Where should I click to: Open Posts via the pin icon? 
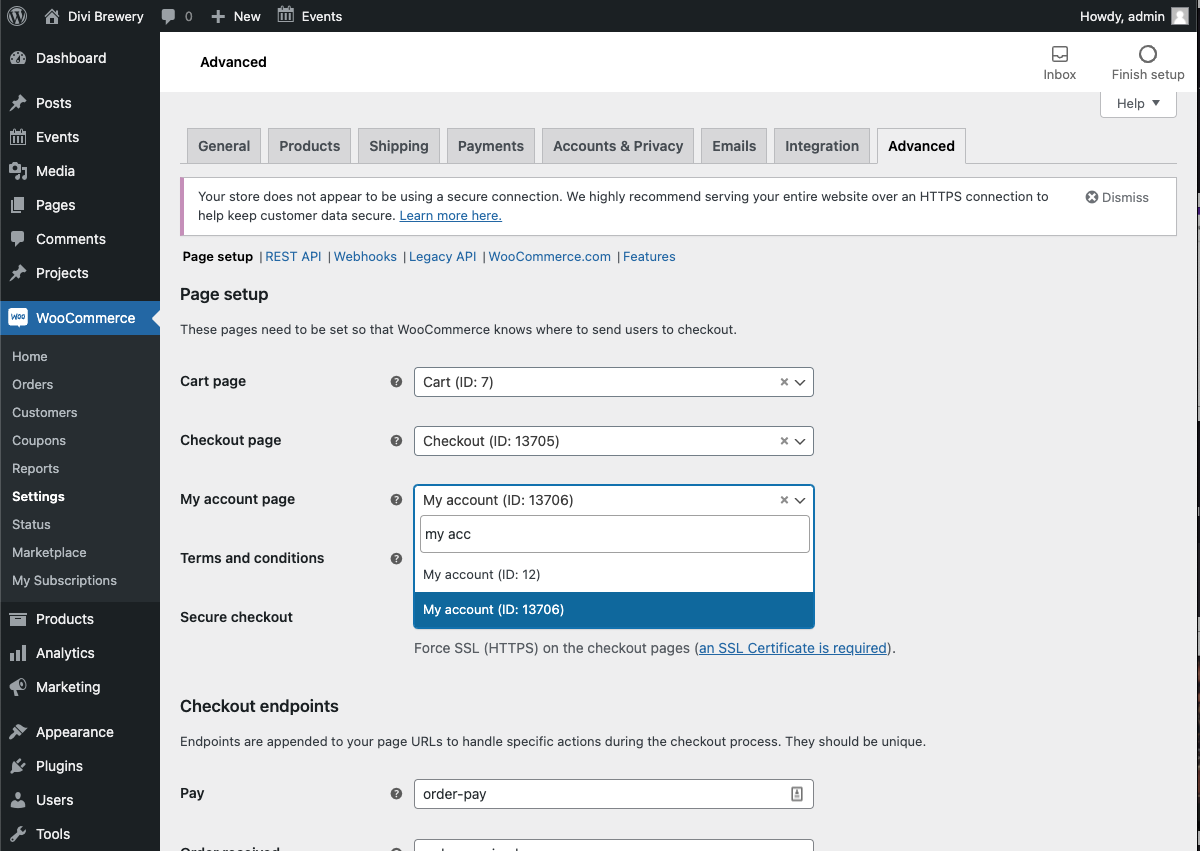pyautogui.click(x=18, y=103)
